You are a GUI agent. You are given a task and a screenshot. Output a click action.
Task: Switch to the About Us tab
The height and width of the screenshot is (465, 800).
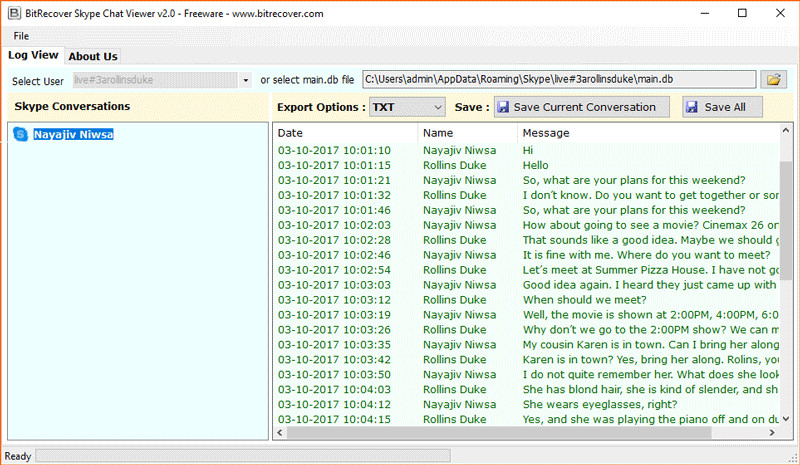[x=93, y=56]
